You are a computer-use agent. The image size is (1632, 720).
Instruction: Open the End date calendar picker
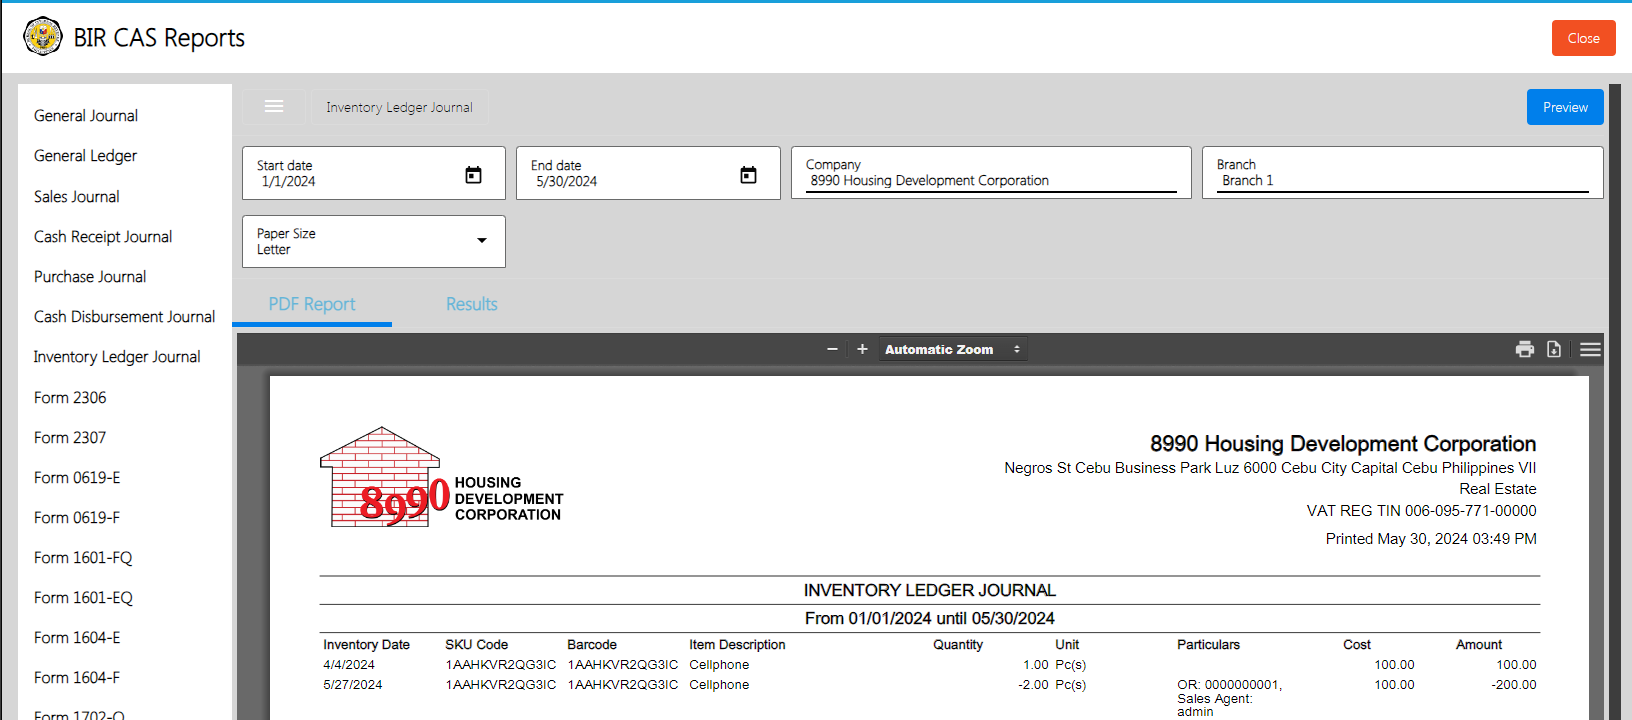point(748,175)
